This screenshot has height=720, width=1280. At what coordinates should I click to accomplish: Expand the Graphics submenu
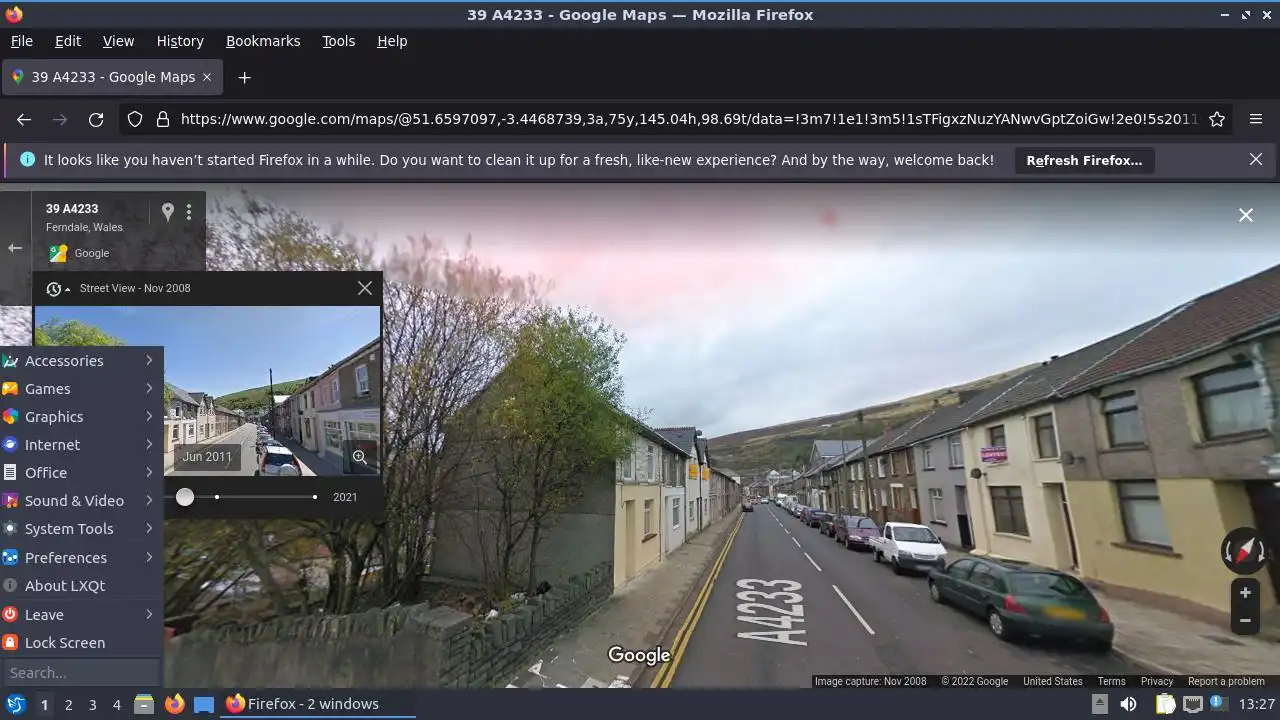click(x=81, y=417)
